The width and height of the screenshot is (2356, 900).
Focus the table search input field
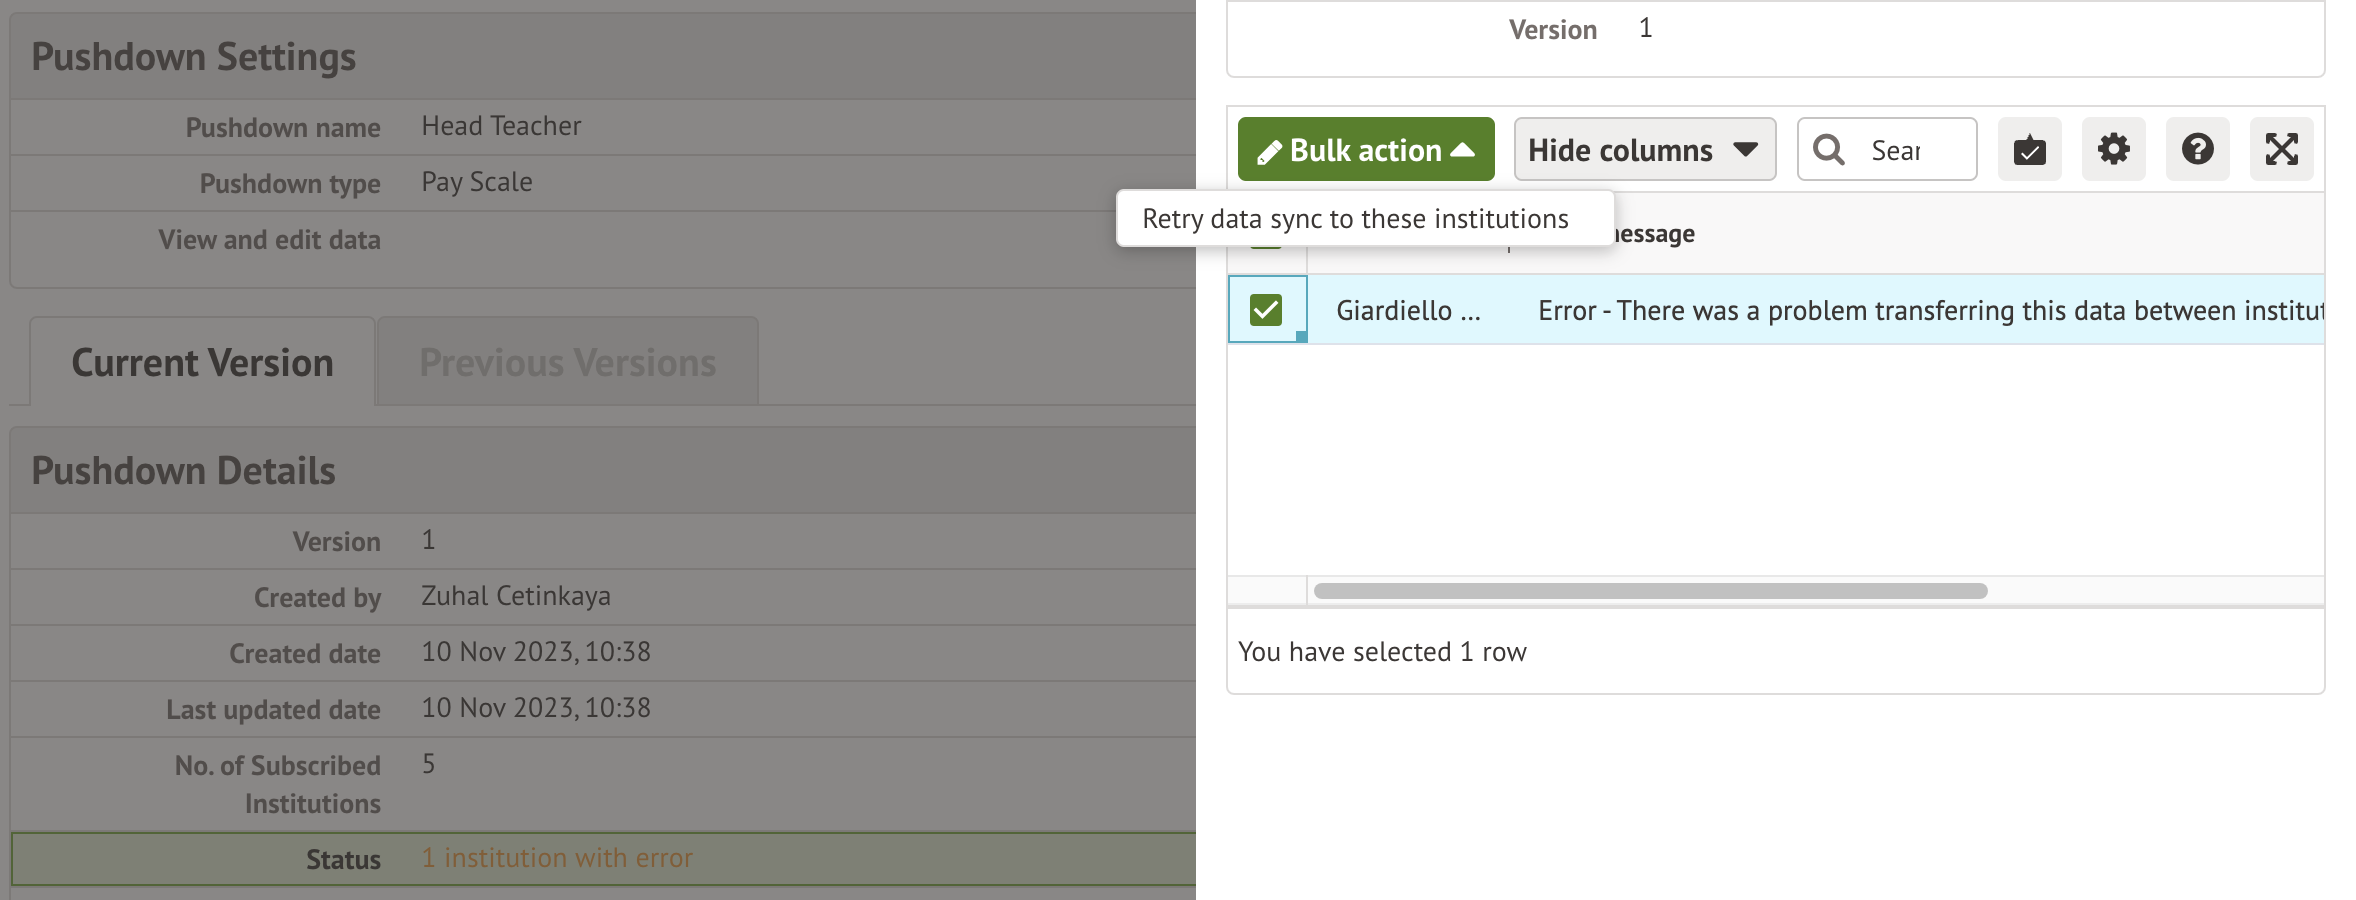[x=1910, y=150]
